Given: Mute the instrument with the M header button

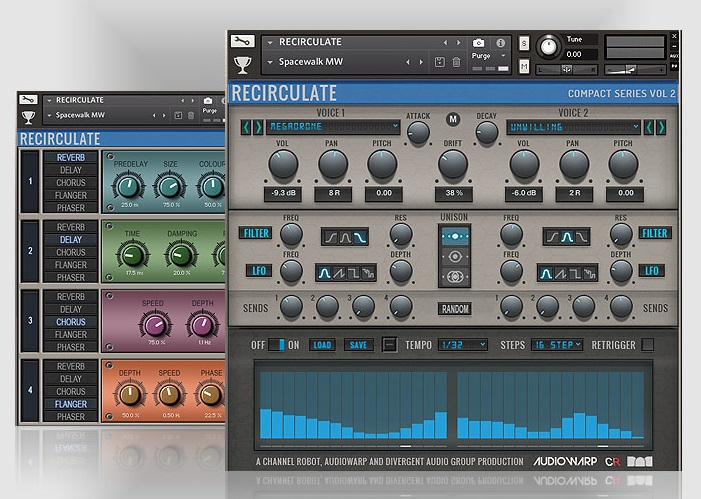Looking at the screenshot, I should pyautogui.click(x=524, y=67).
